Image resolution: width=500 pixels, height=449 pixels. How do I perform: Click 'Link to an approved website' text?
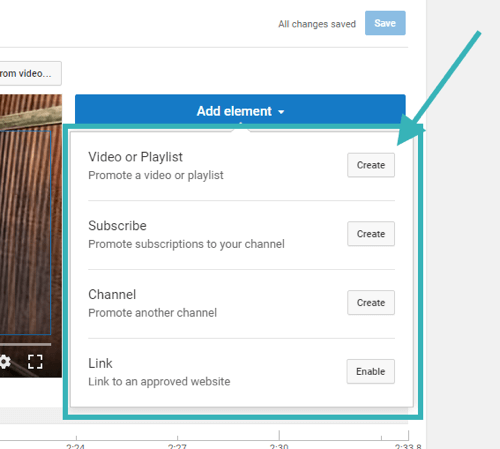point(159,382)
